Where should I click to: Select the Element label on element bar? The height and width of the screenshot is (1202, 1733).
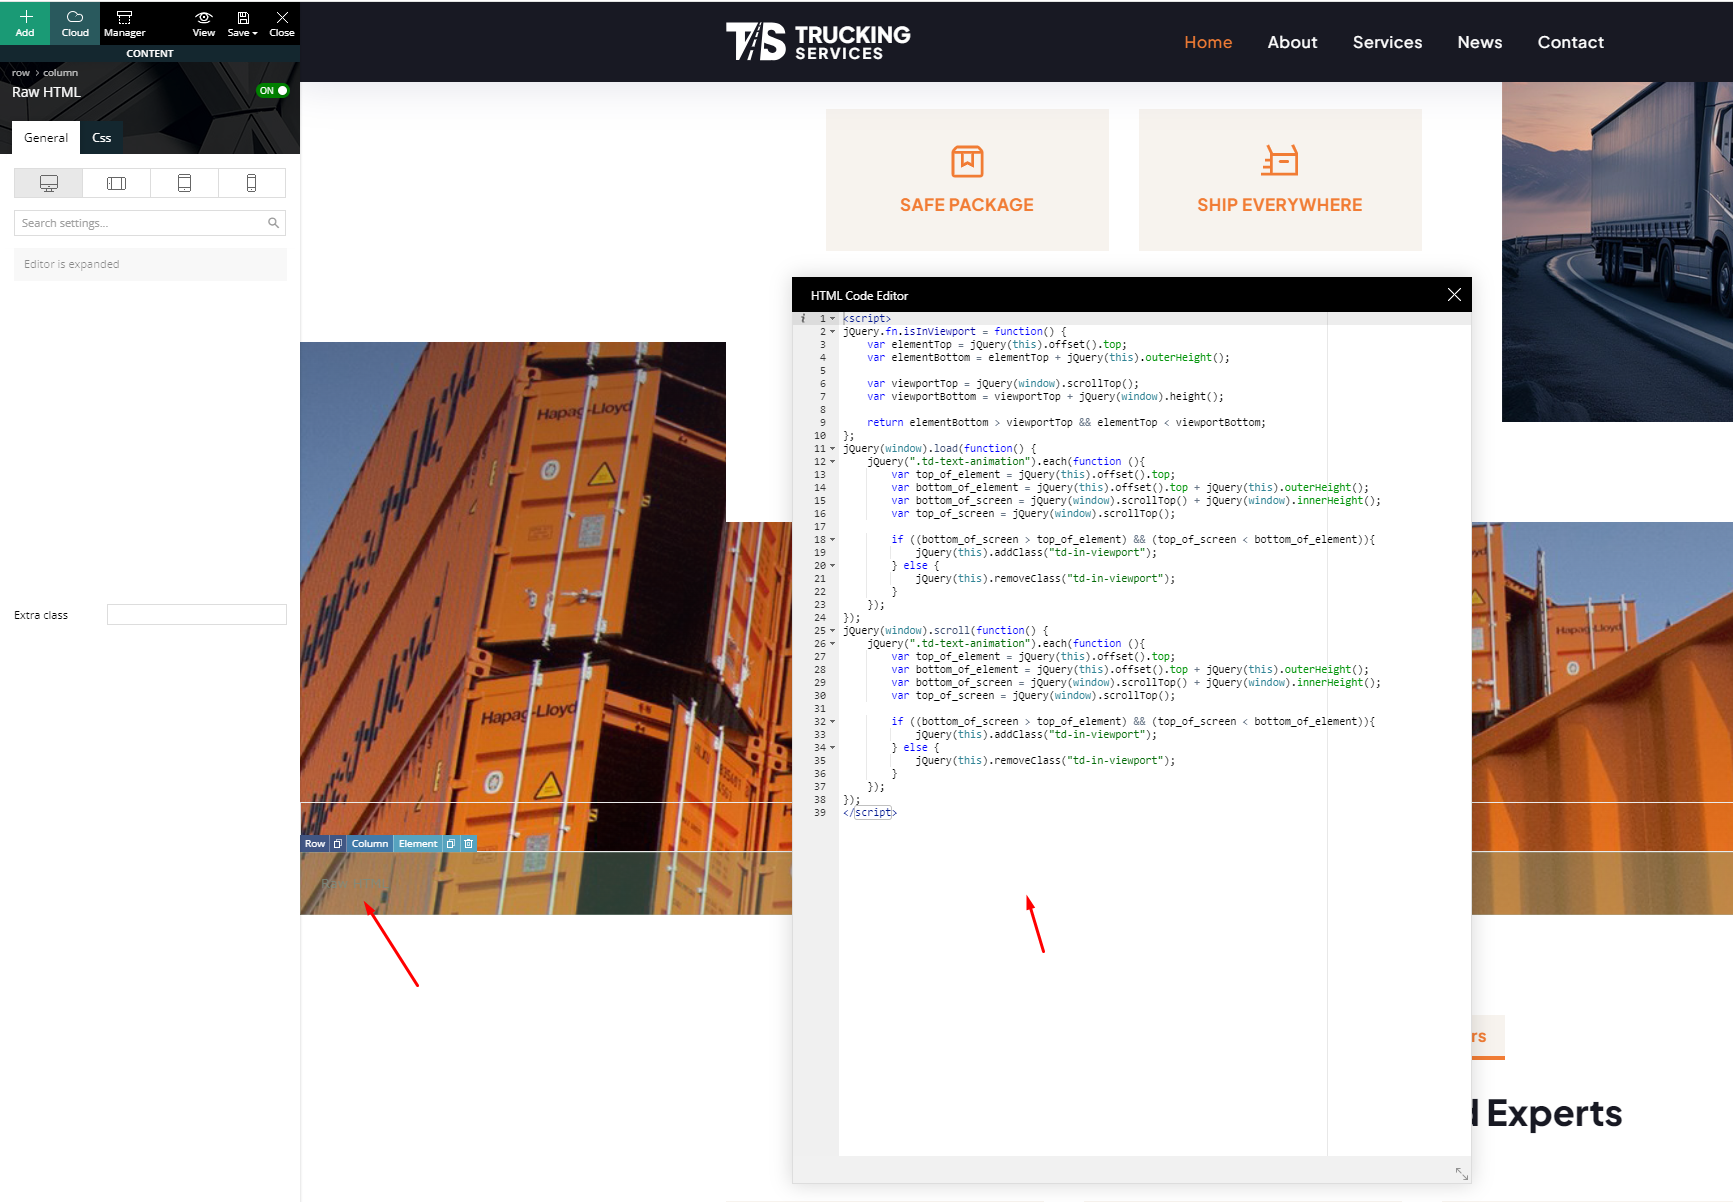pos(418,844)
